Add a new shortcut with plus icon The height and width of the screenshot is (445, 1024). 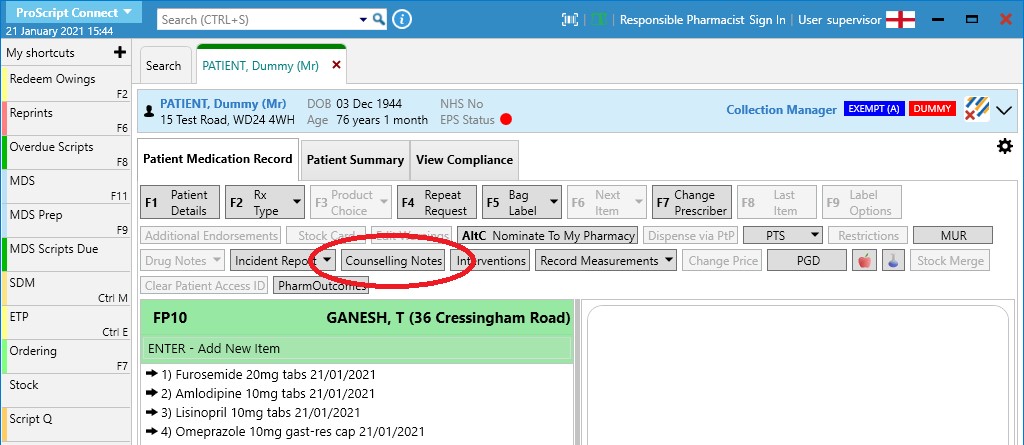pyautogui.click(x=120, y=52)
